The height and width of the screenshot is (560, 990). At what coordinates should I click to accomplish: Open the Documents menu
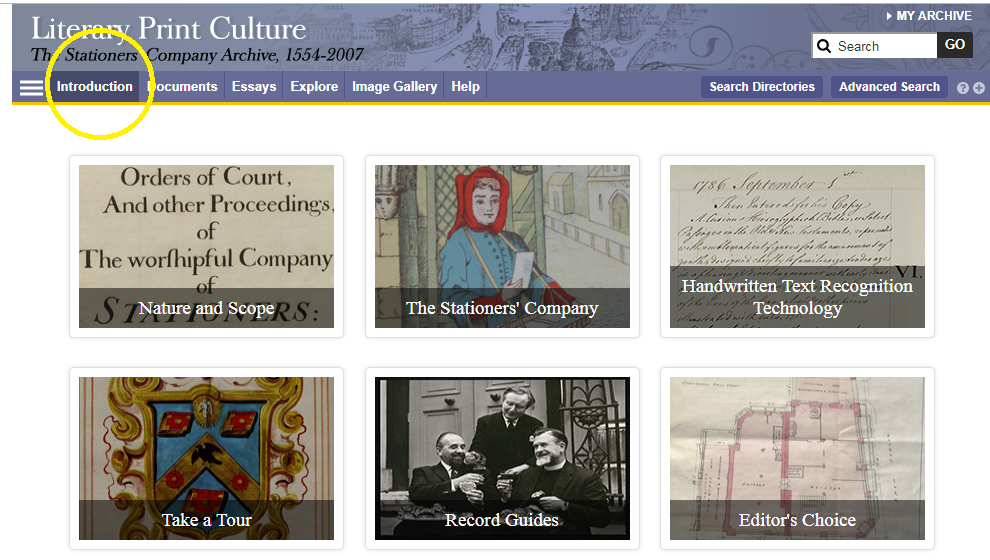click(182, 86)
